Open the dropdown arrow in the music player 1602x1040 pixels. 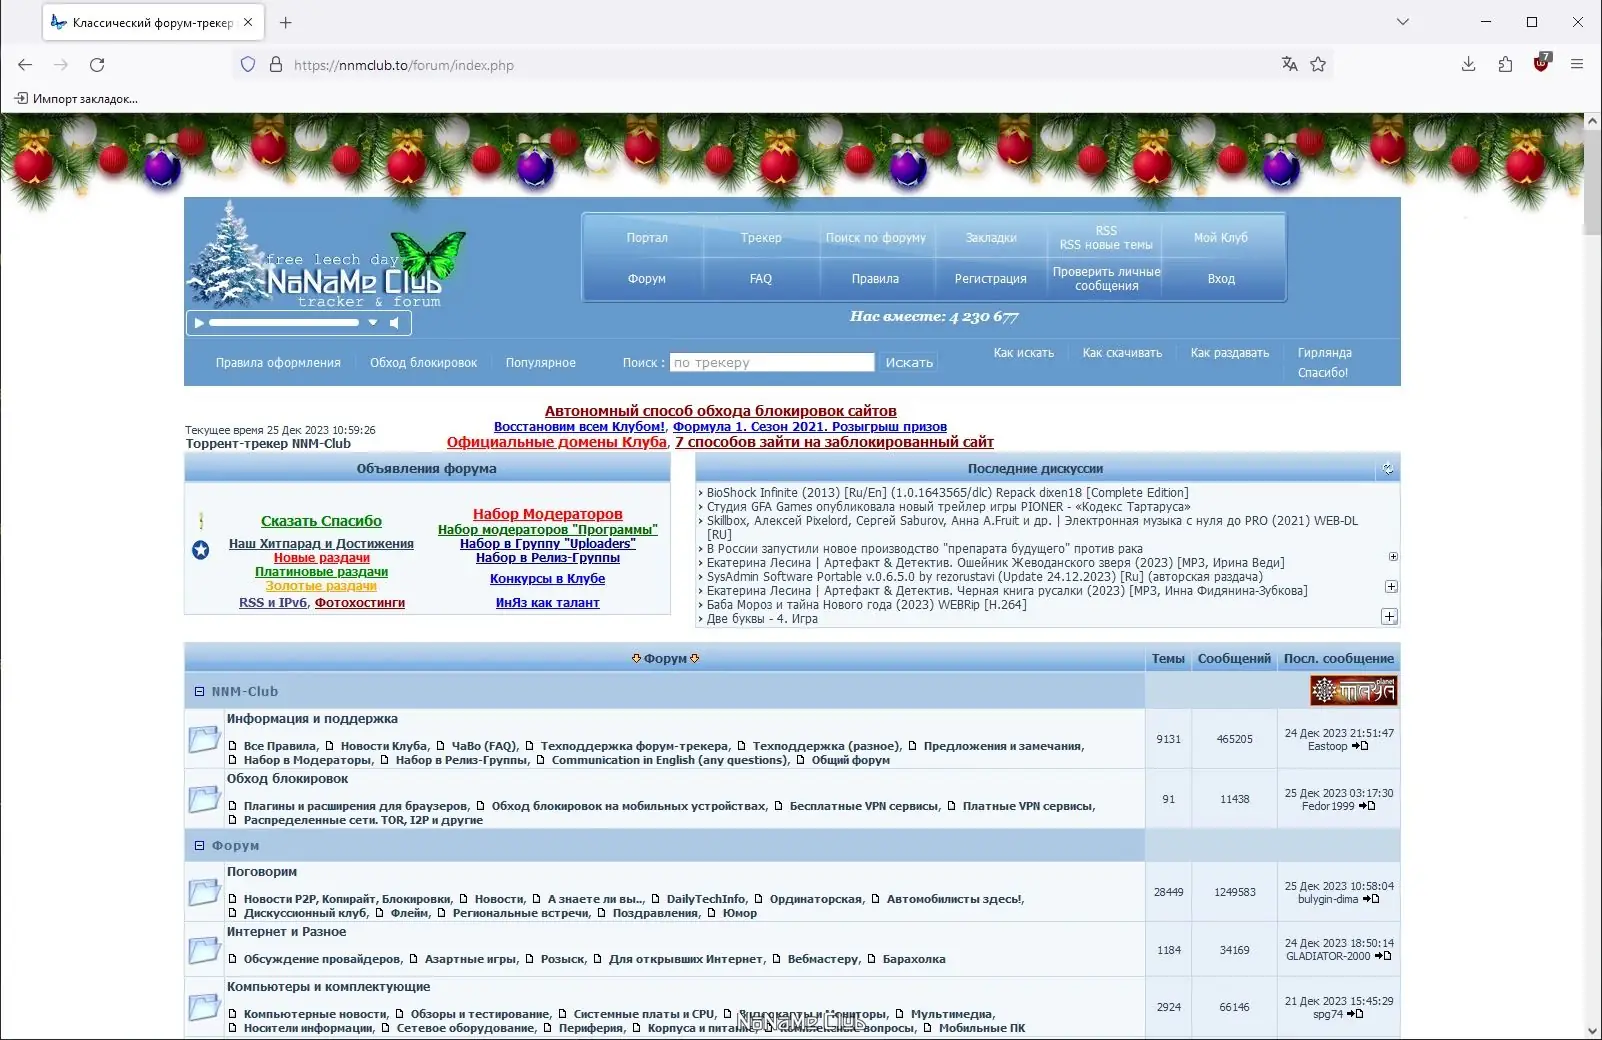pos(373,322)
